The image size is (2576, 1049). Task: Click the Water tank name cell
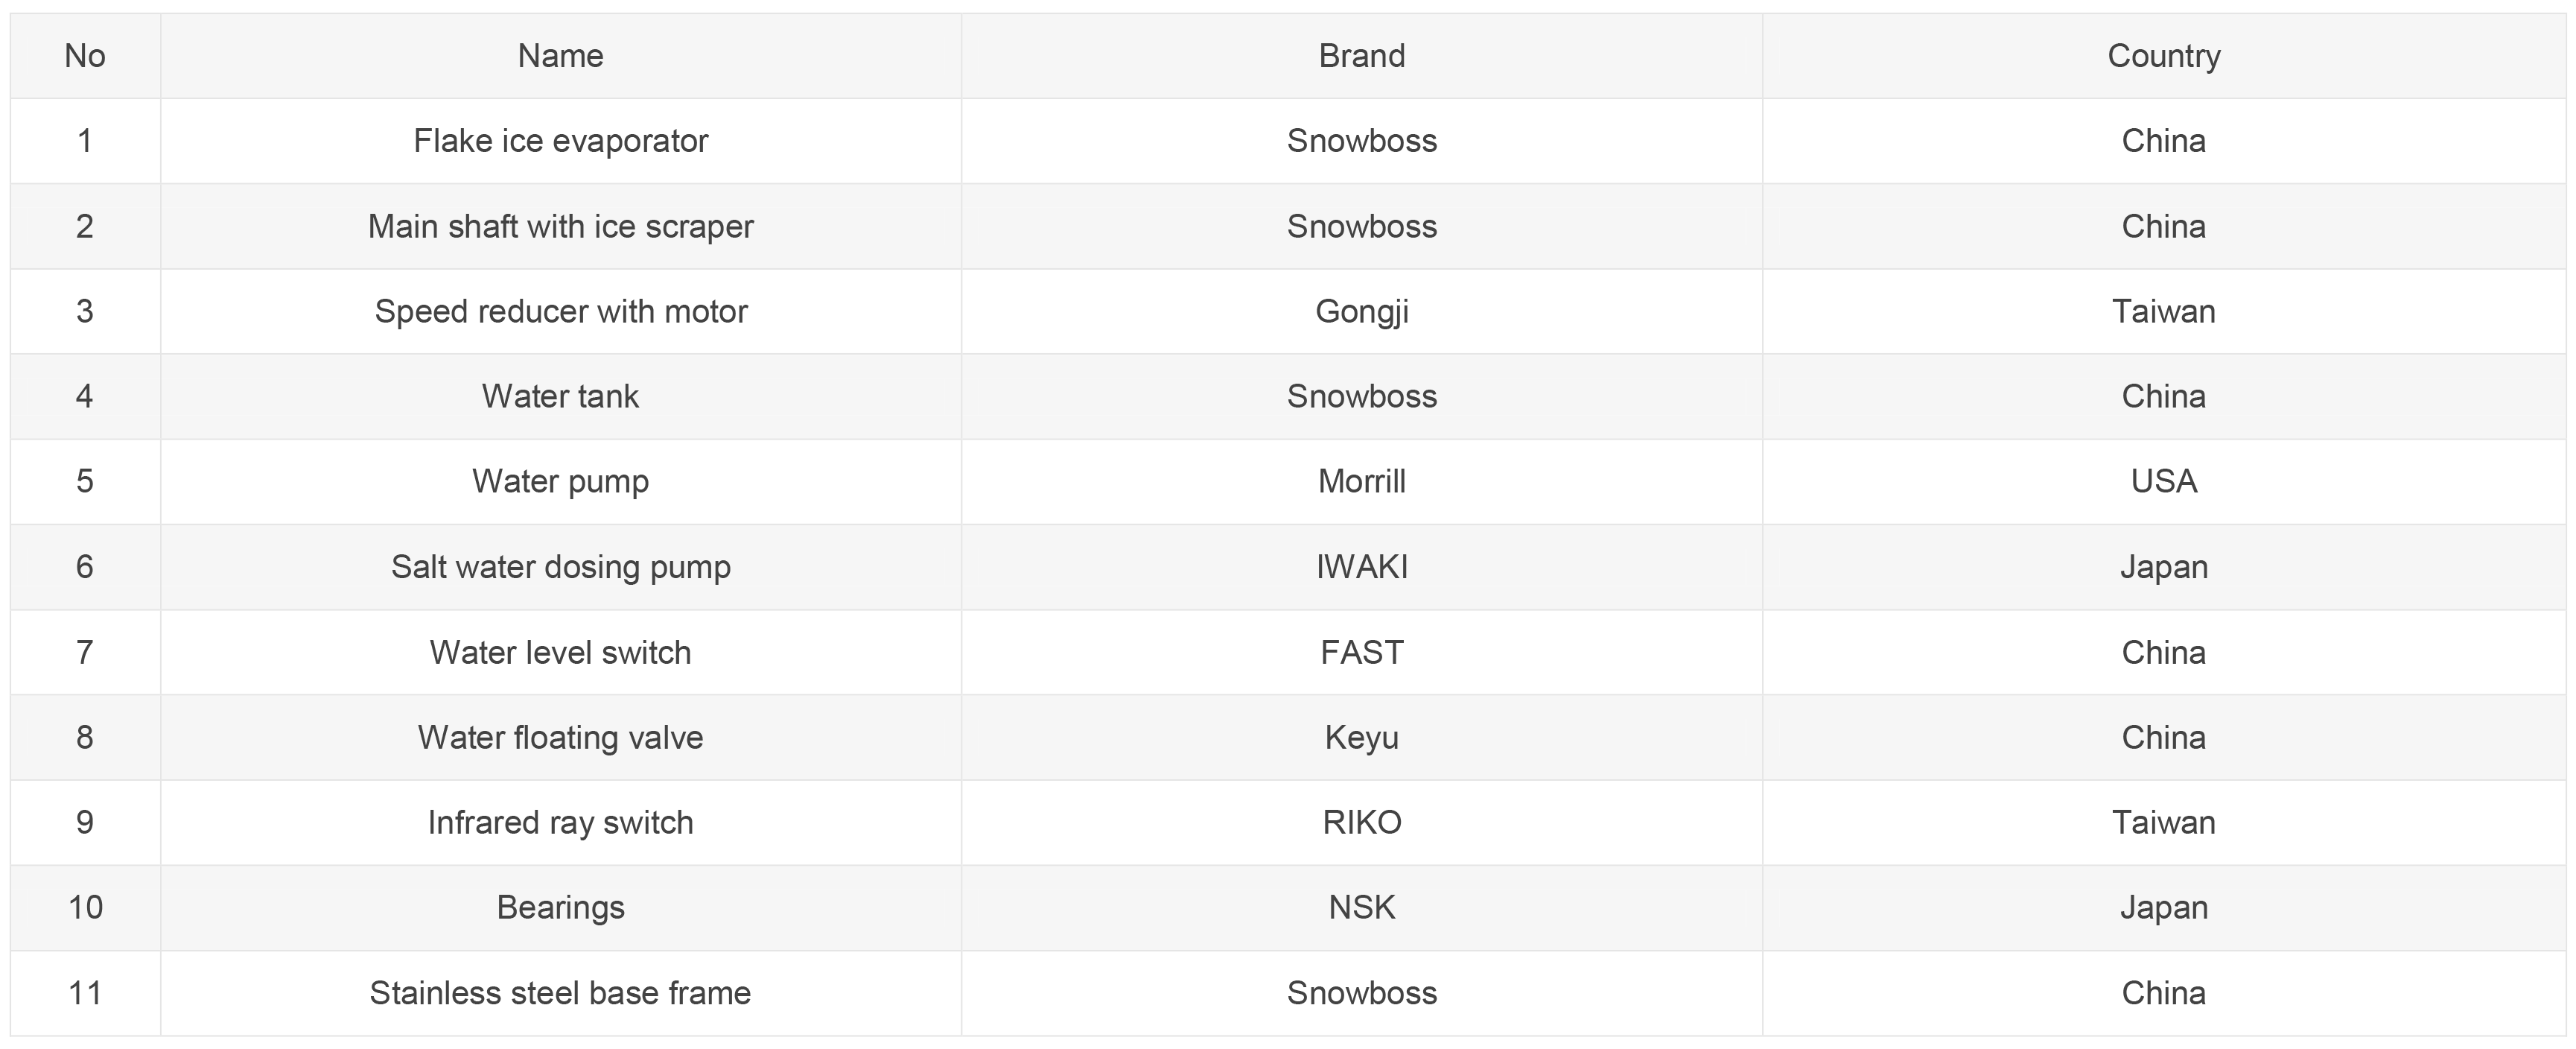(x=560, y=396)
